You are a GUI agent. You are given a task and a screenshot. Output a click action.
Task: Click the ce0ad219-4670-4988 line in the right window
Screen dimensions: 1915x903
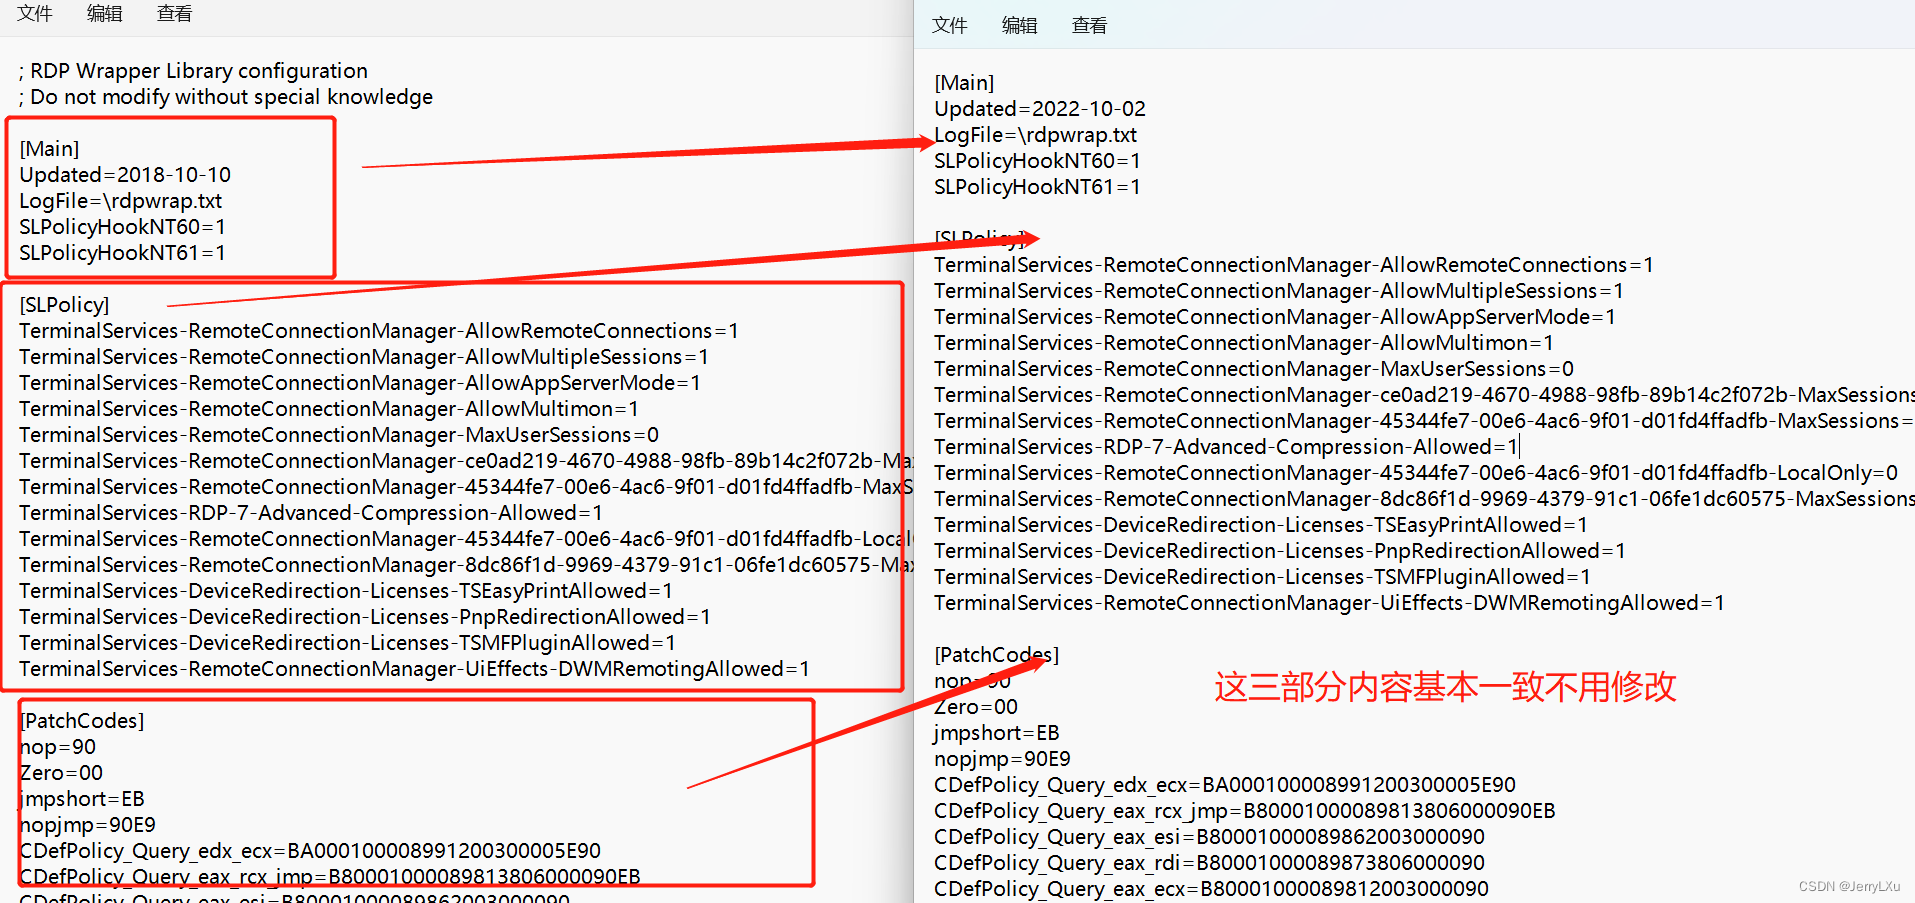point(1424,395)
